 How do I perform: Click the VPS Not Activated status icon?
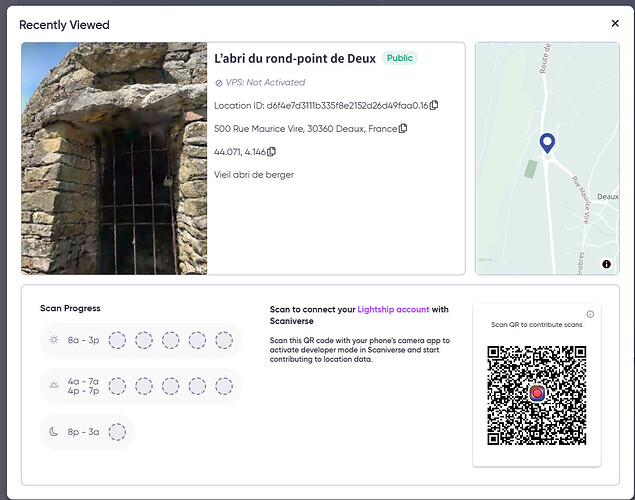pos(219,83)
